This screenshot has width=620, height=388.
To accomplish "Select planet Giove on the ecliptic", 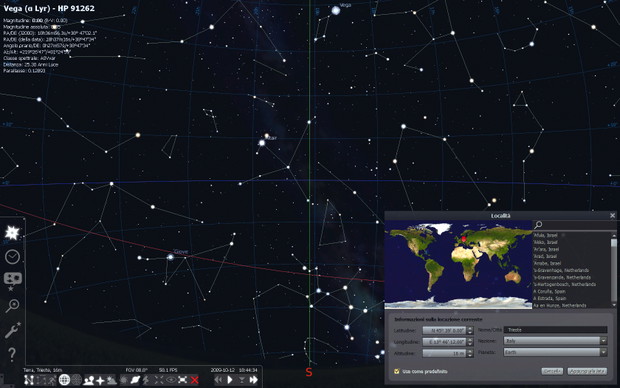I will (x=170, y=257).
